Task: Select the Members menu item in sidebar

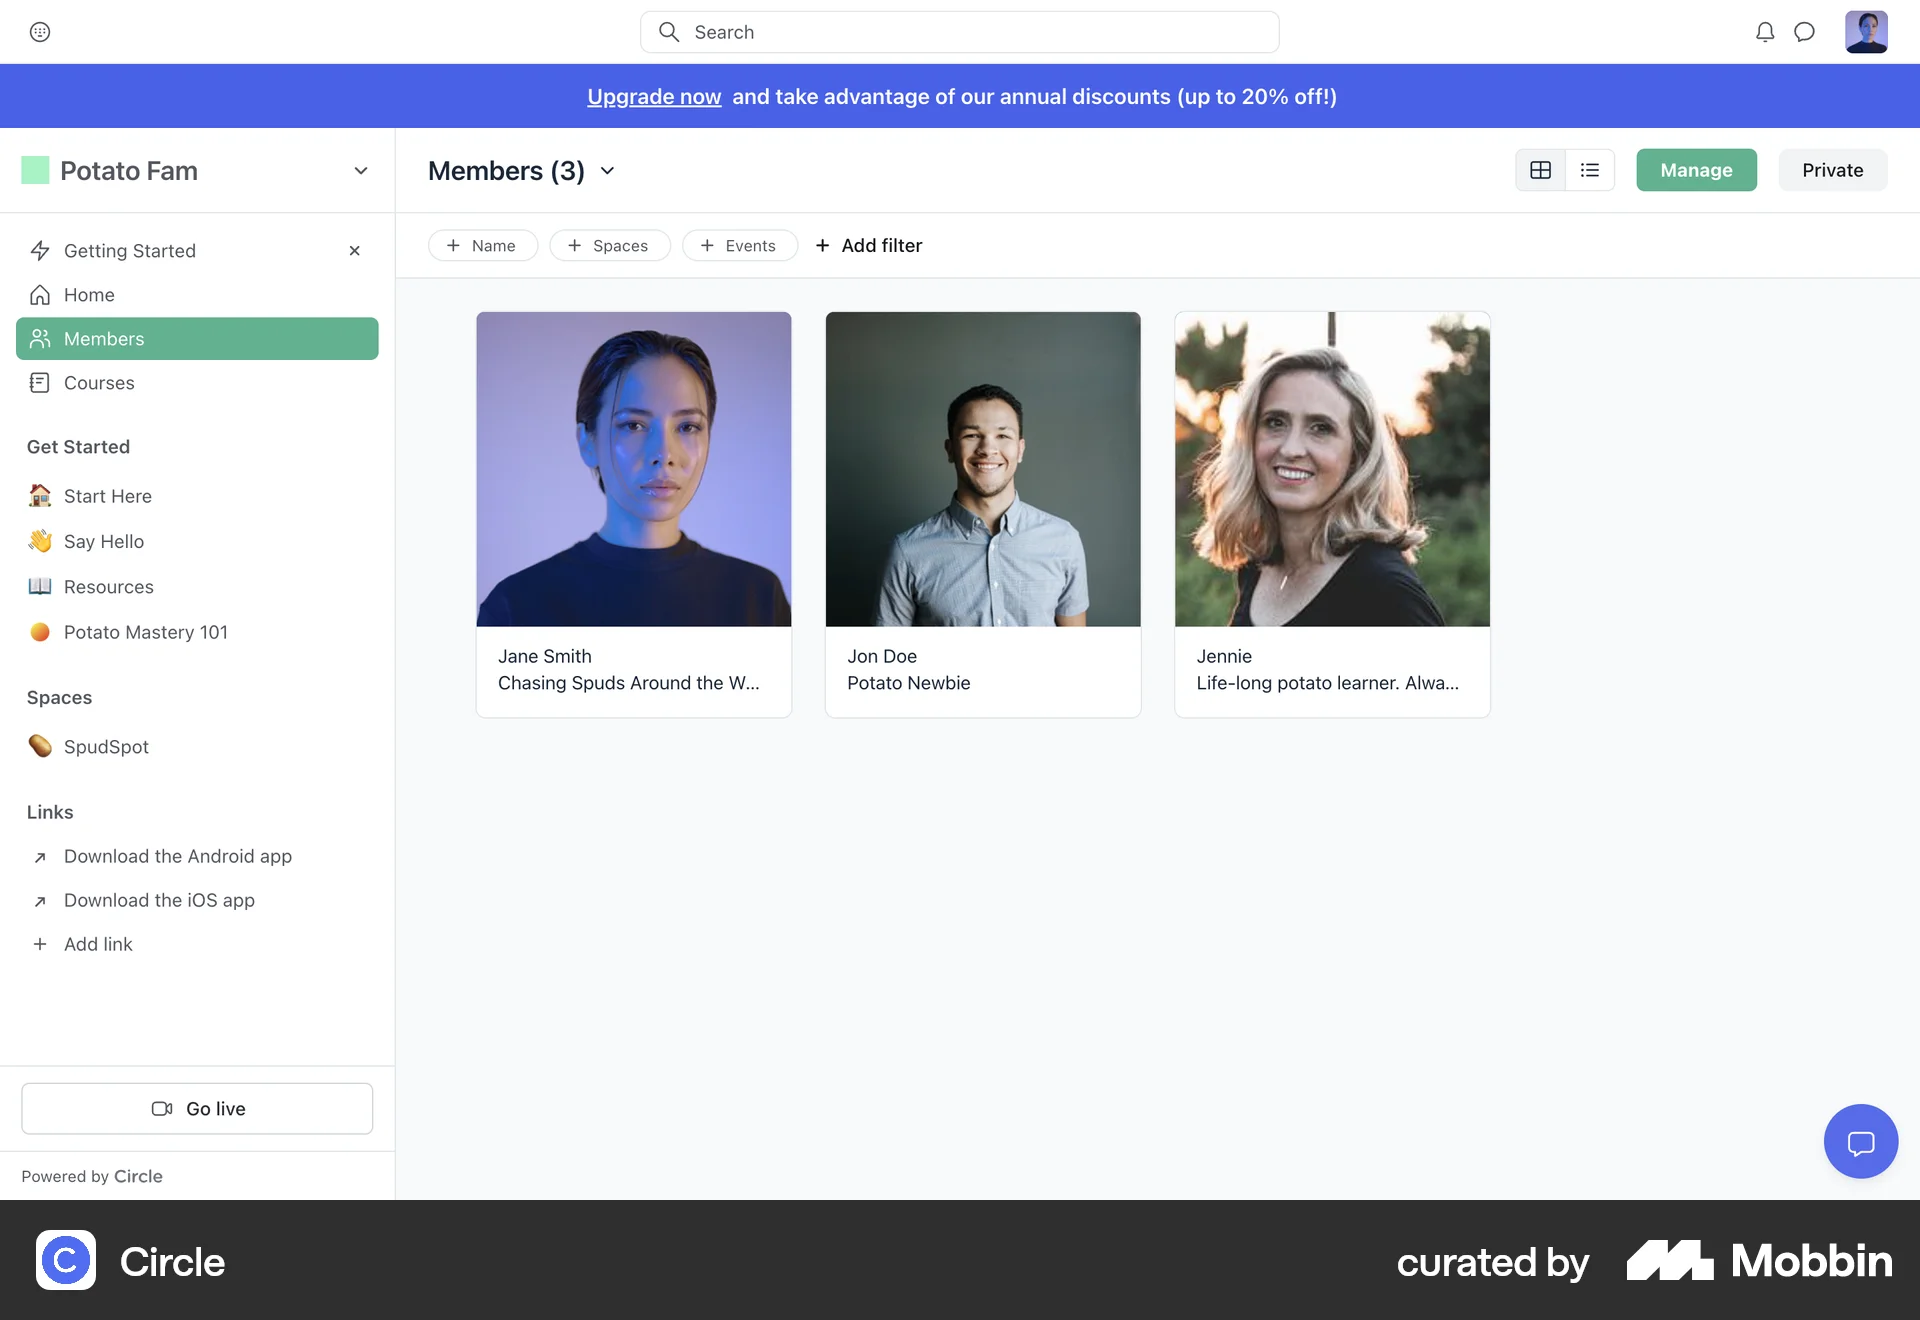Action: point(103,338)
